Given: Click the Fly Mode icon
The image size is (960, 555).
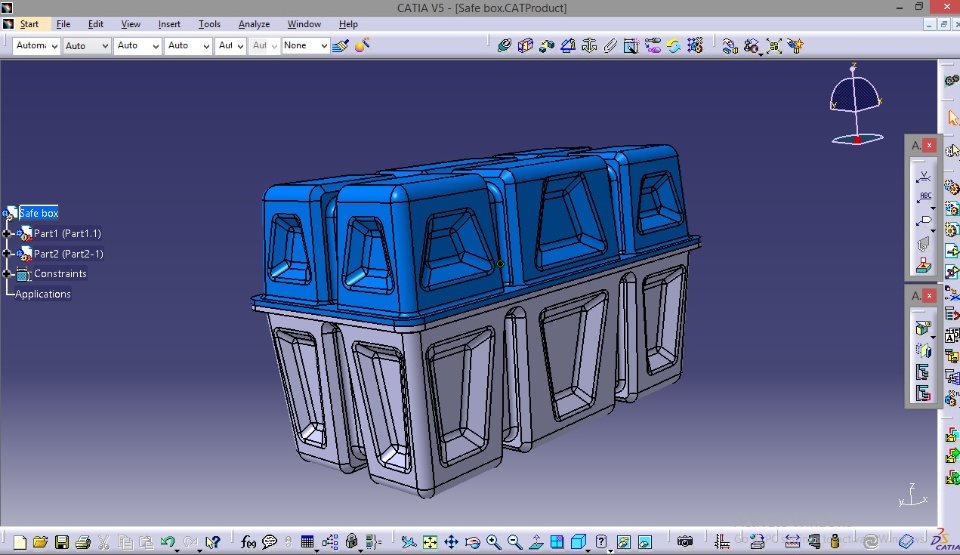Looking at the screenshot, I should (x=408, y=542).
